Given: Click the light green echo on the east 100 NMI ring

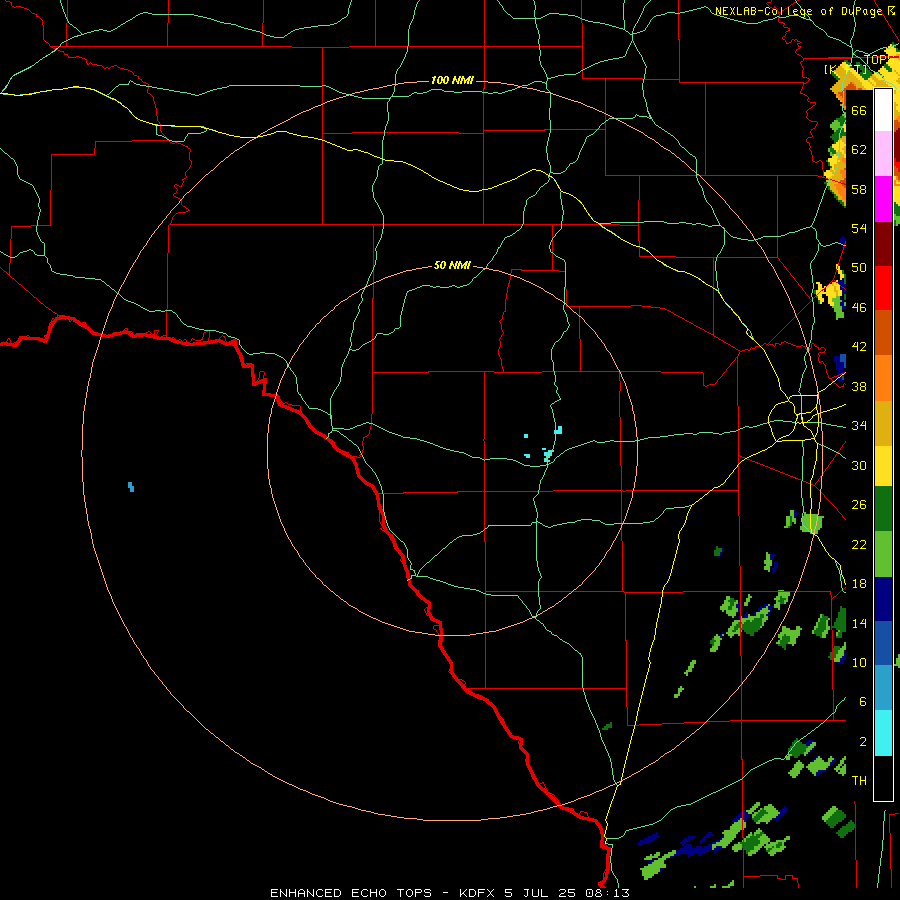Looking at the screenshot, I should 812,523.
